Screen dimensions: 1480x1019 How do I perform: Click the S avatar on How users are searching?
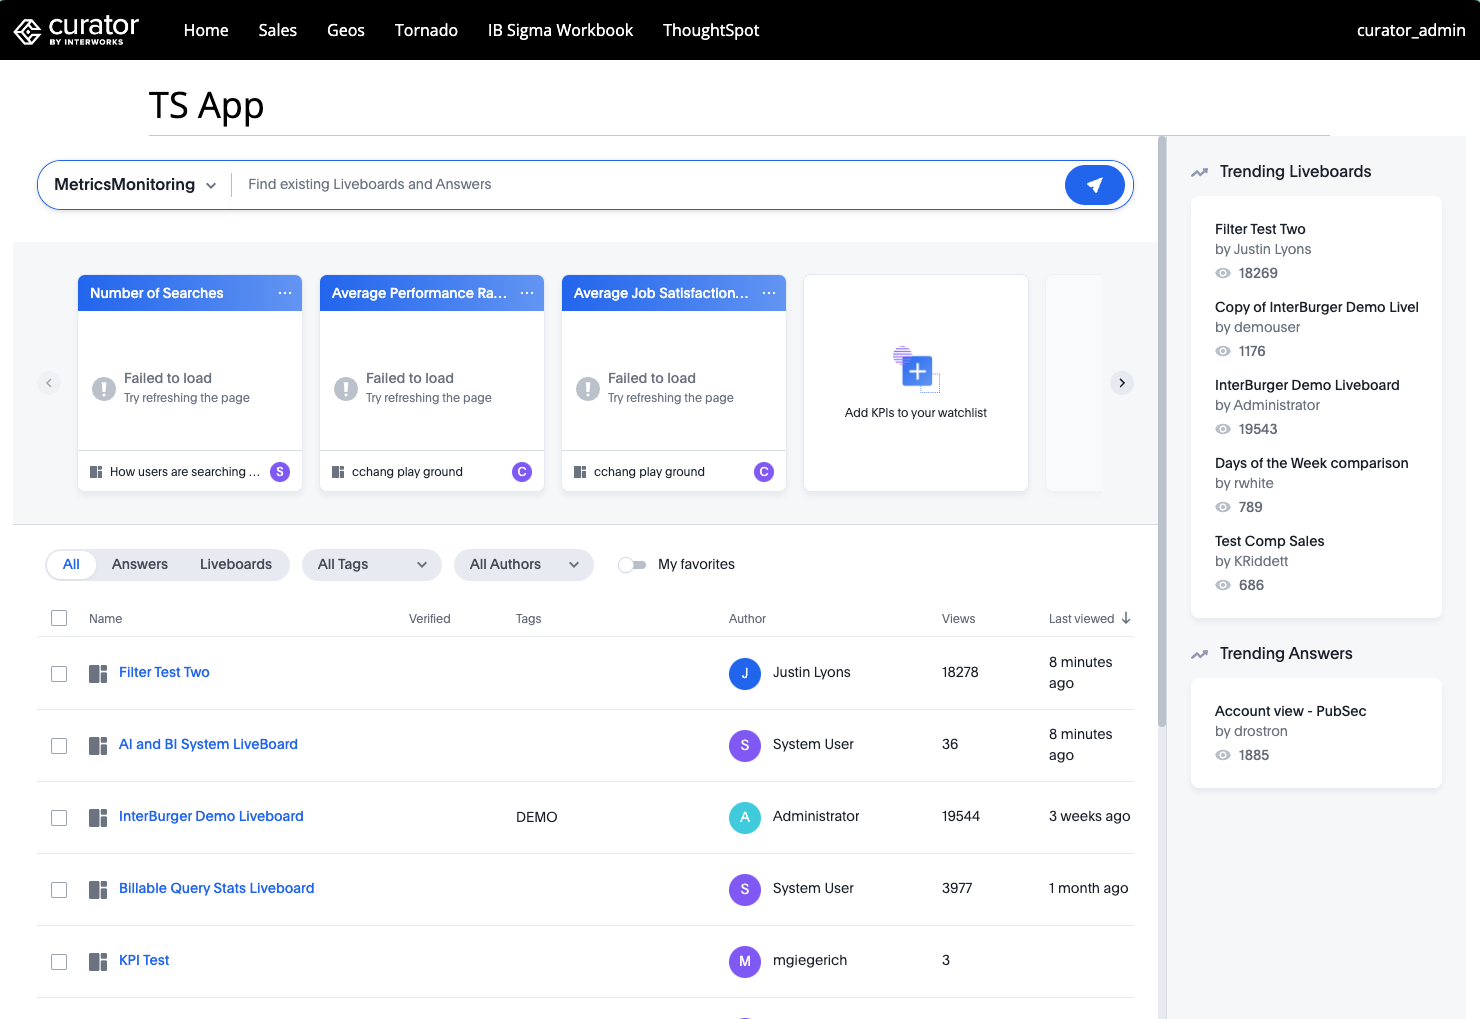click(x=280, y=472)
